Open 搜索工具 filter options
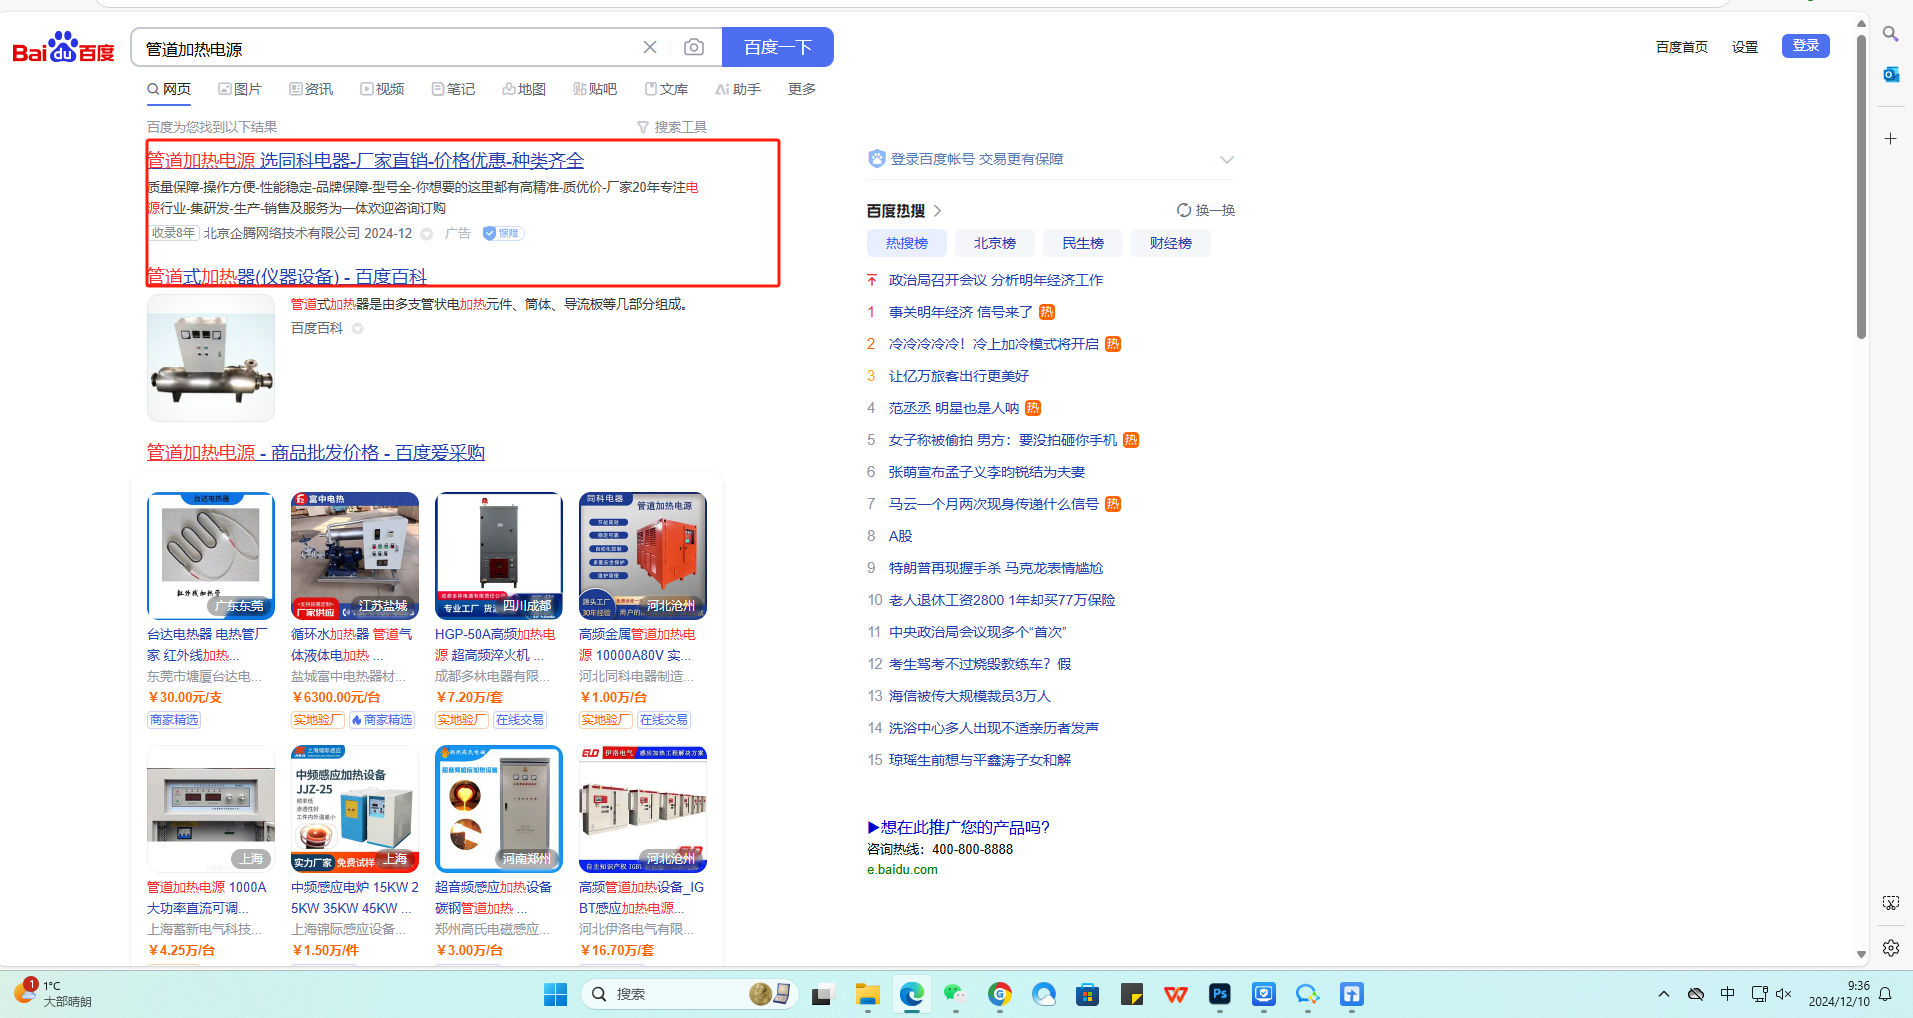Viewport: 1913px width, 1018px height. tap(672, 127)
